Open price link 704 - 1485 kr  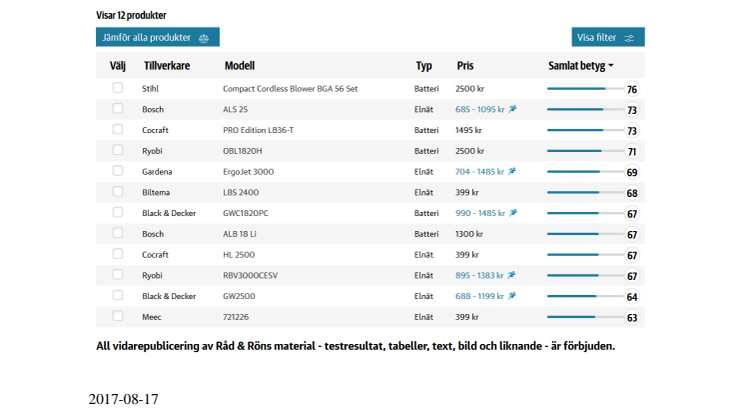coord(479,172)
